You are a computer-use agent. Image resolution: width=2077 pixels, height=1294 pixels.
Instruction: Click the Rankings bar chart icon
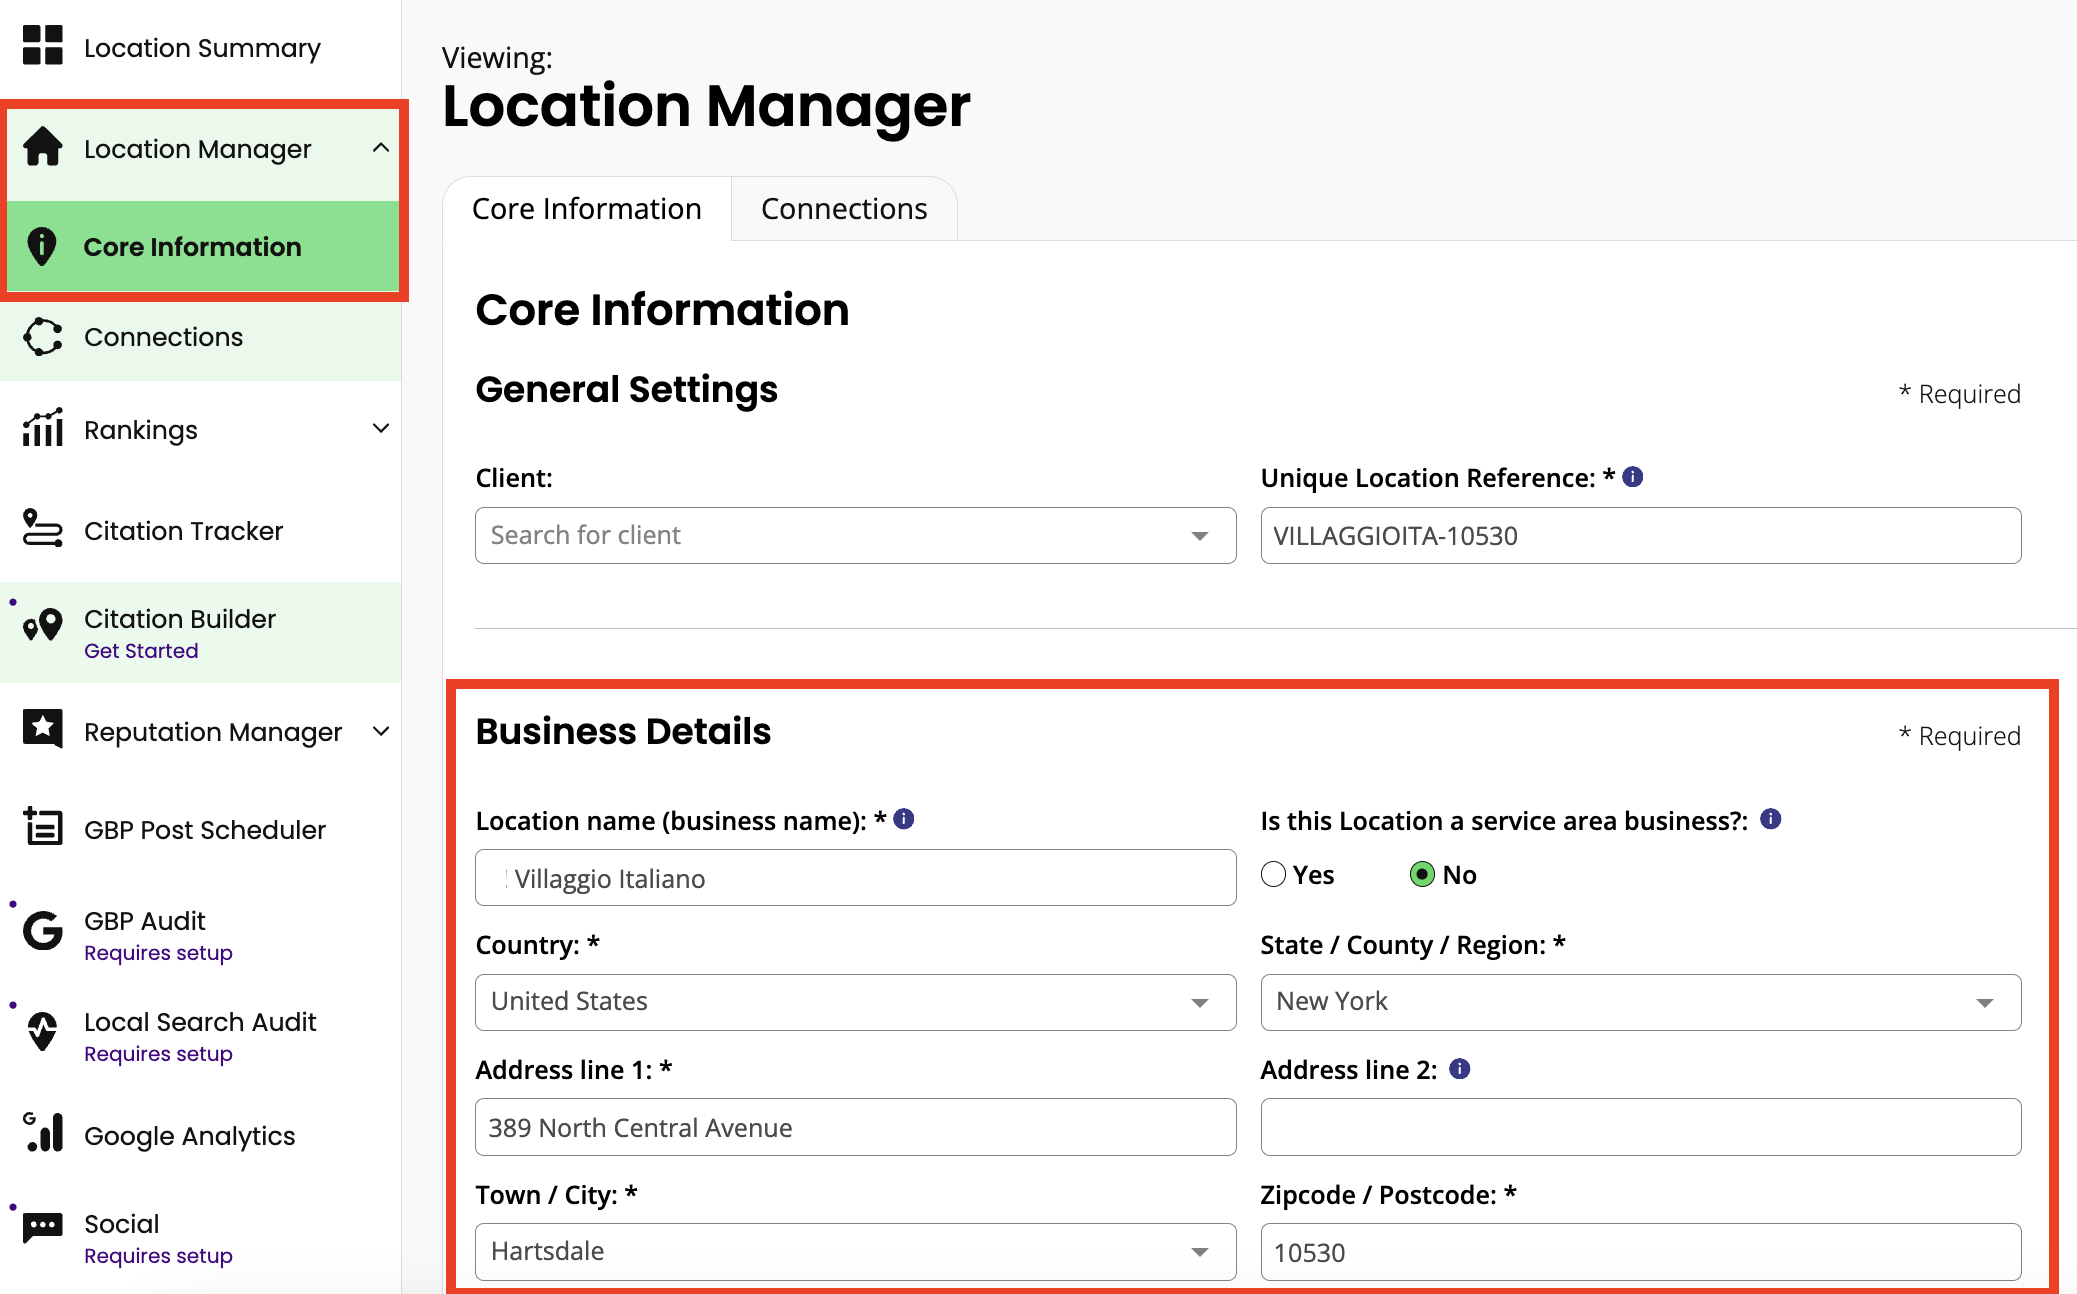[x=43, y=428]
